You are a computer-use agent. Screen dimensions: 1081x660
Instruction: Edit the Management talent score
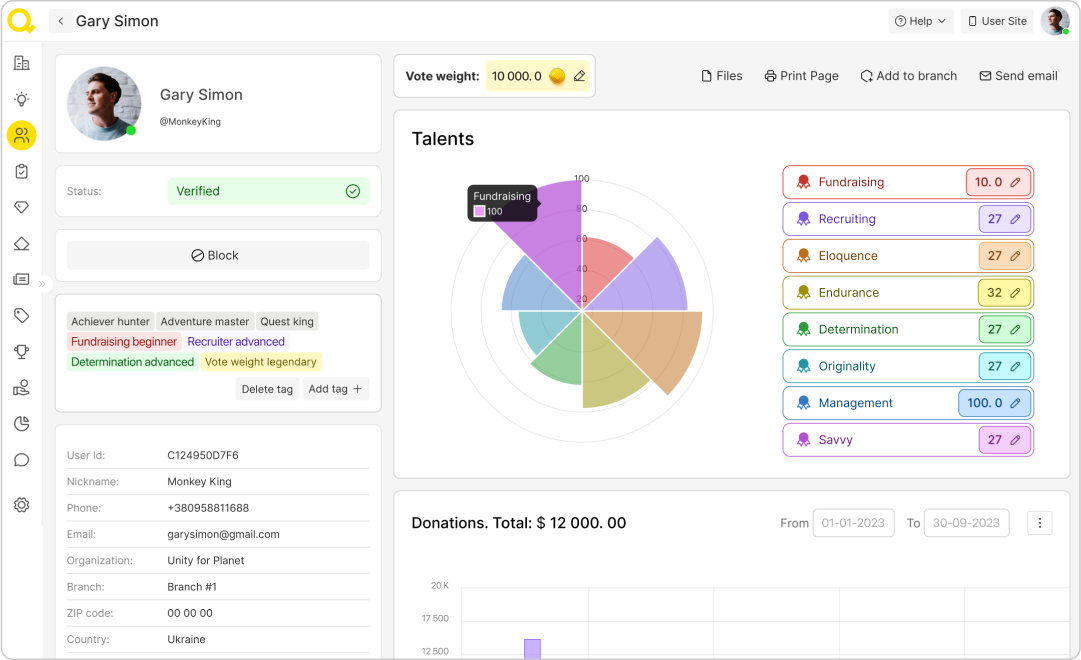coord(1015,403)
